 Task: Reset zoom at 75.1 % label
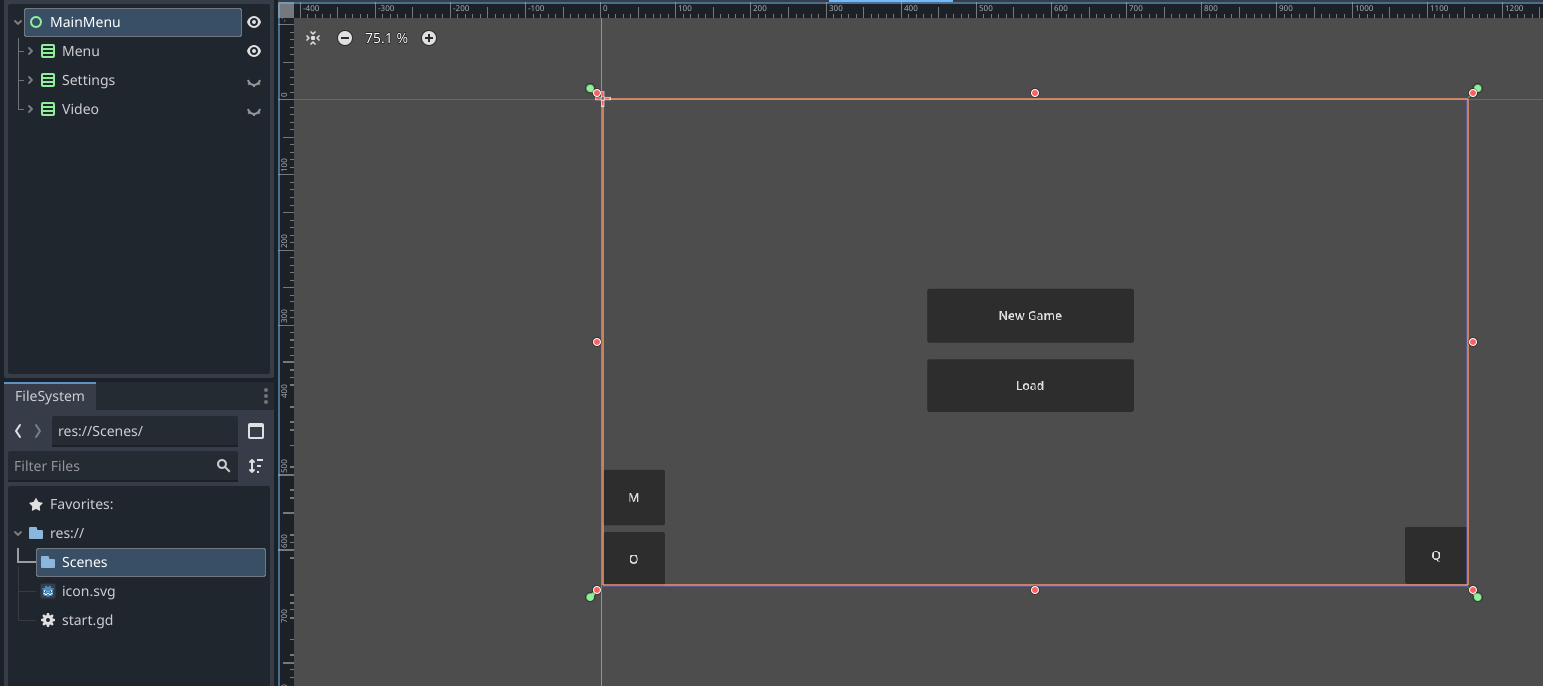(386, 38)
